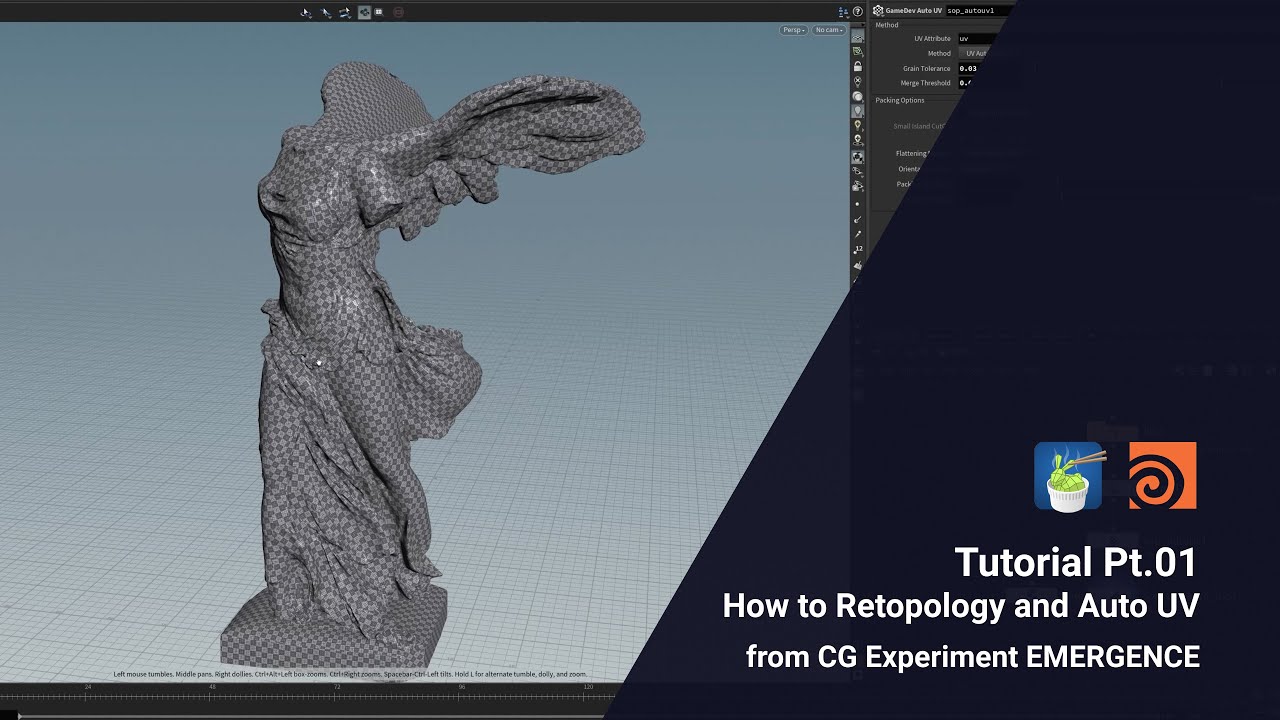Click the small panel icon beside highlighted mode icon

tap(379, 12)
